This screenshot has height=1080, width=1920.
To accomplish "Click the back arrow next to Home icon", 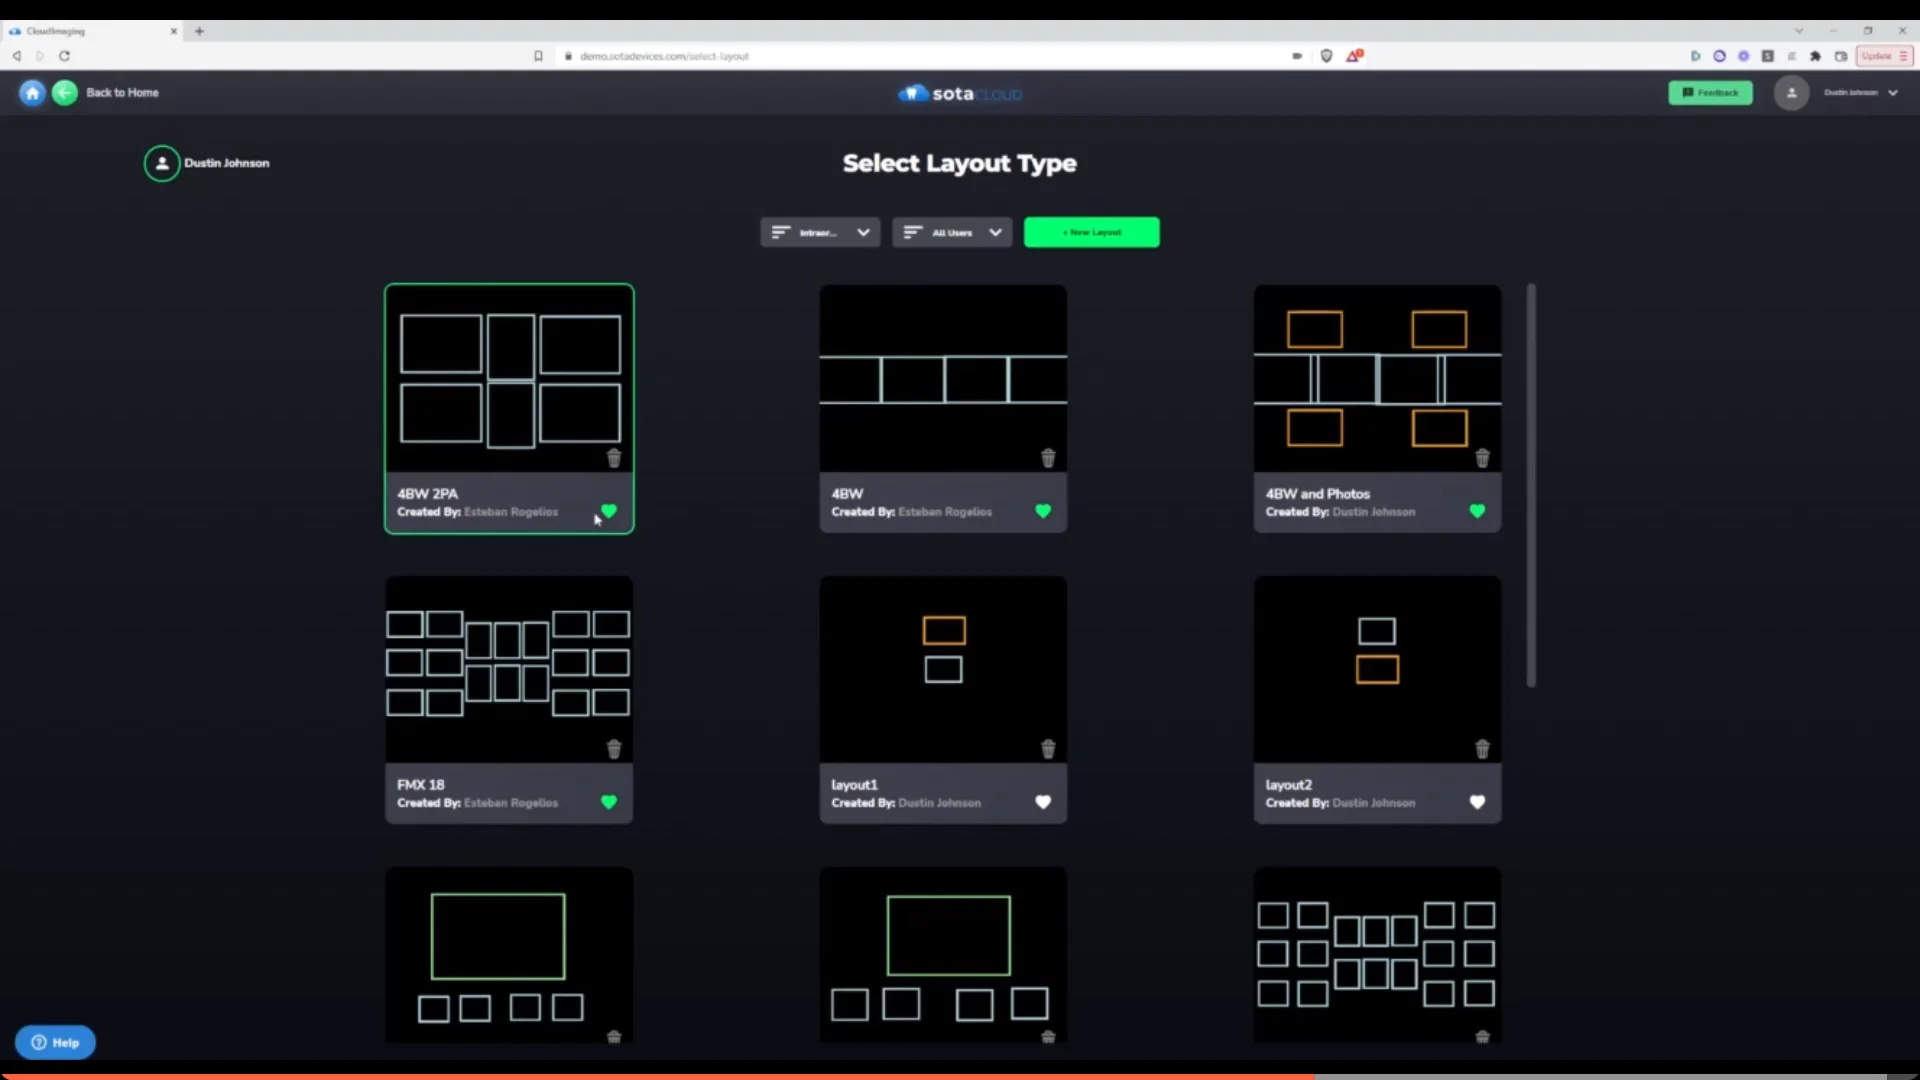I will click(65, 92).
